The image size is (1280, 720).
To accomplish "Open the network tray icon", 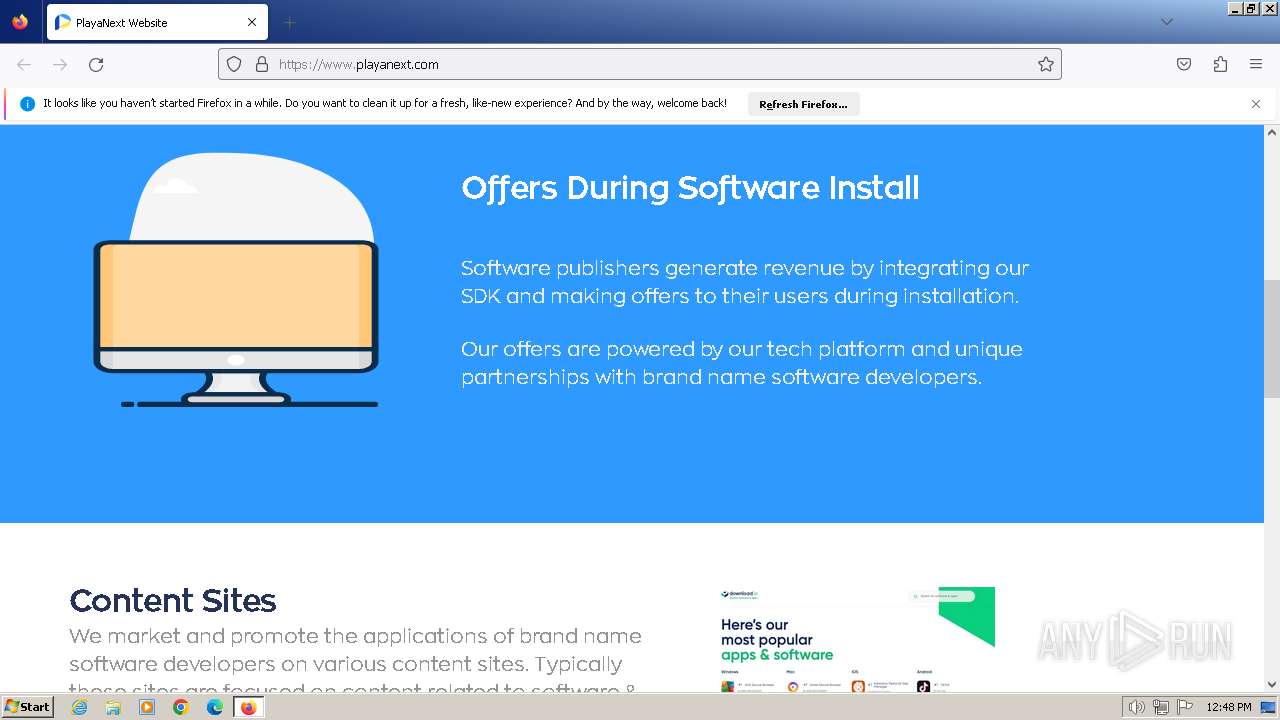I will (x=1160, y=707).
